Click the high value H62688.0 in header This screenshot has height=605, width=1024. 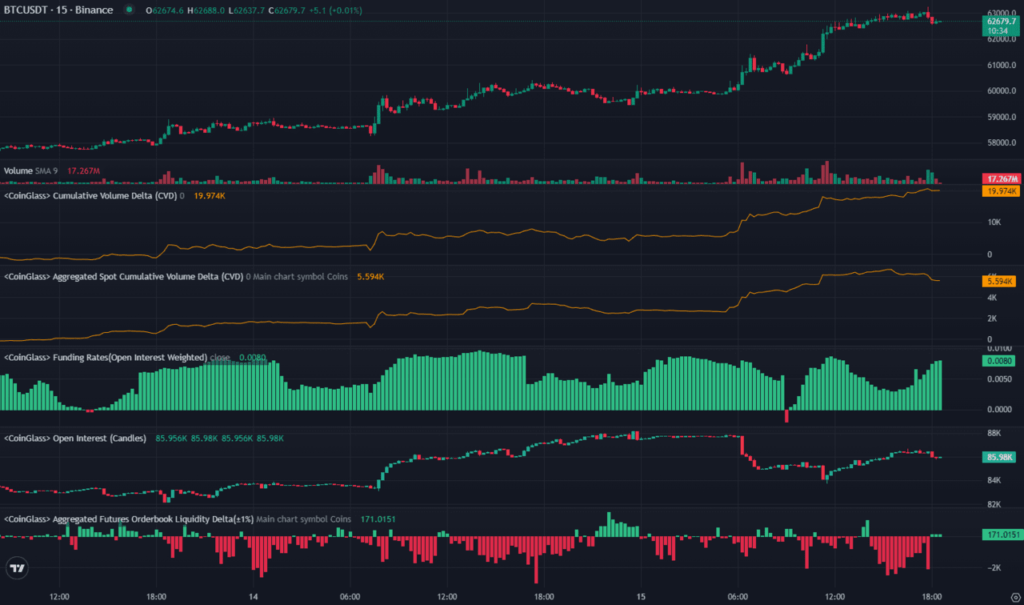(x=206, y=10)
